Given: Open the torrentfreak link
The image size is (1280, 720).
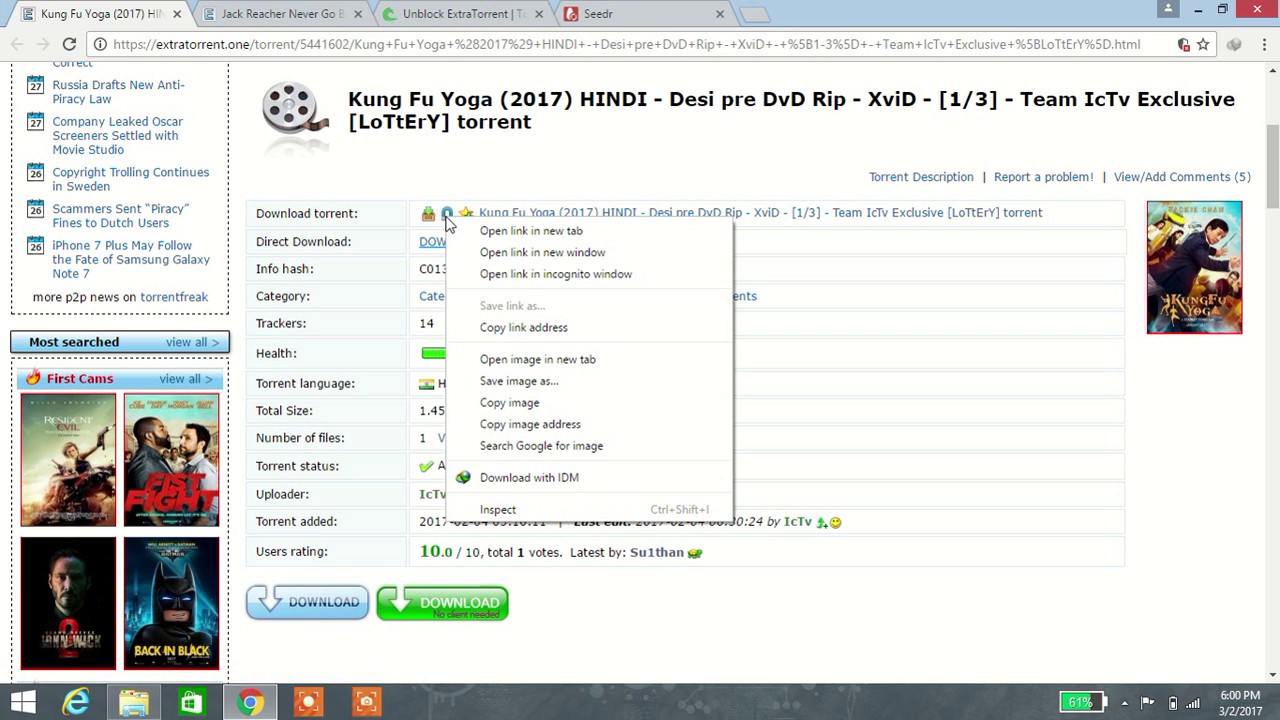Looking at the screenshot, I should [174, 297].
